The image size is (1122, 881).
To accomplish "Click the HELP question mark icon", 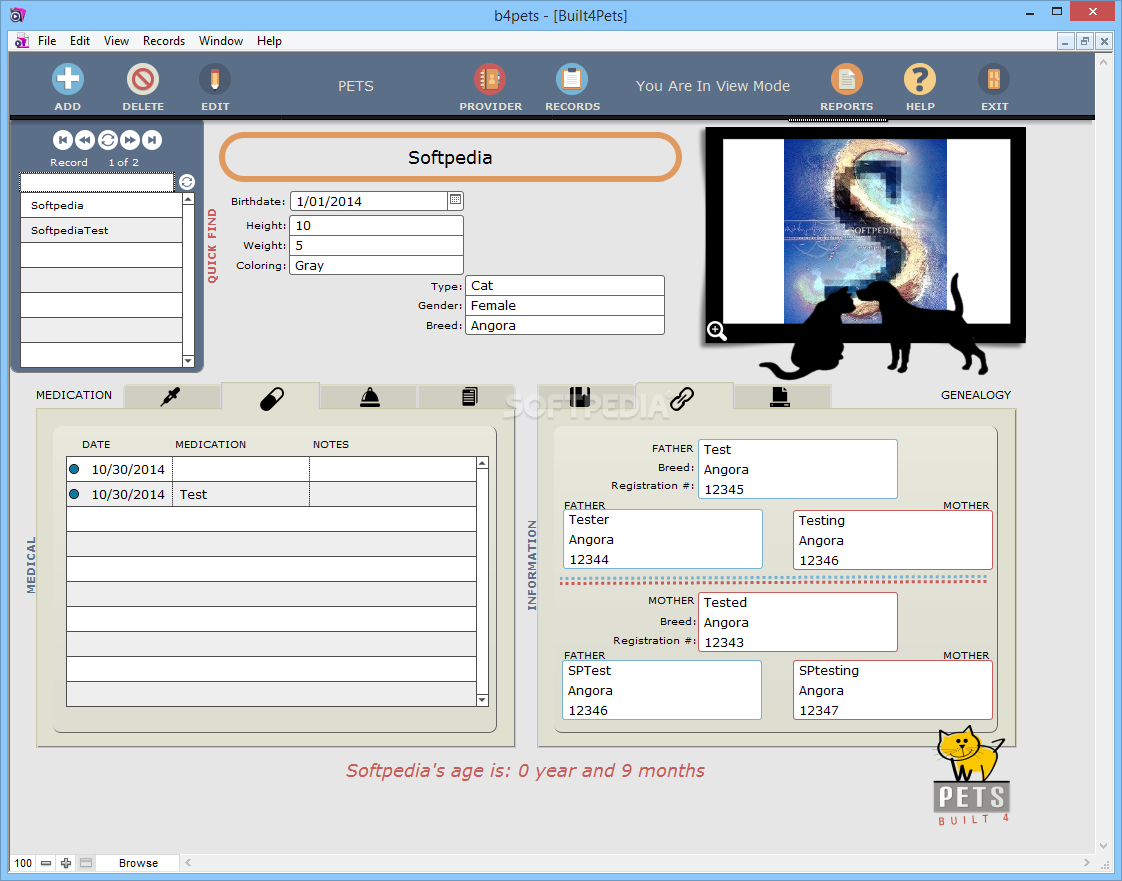I will (920, 79).
